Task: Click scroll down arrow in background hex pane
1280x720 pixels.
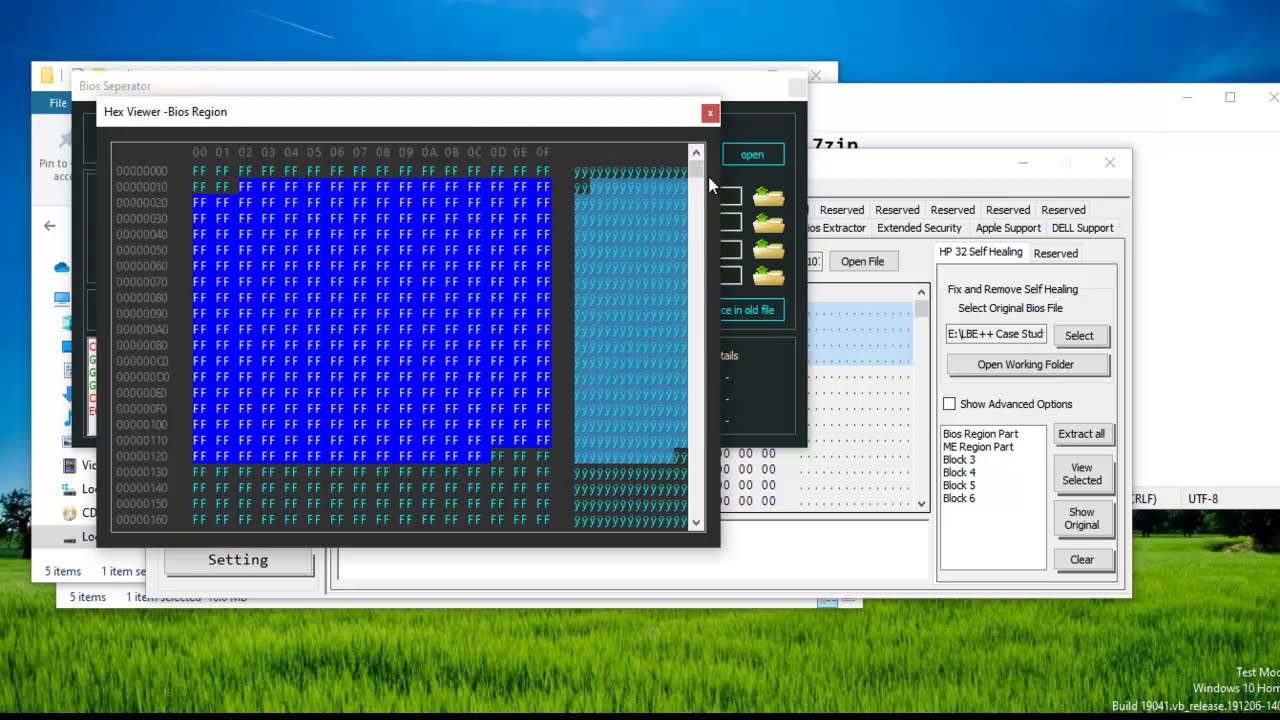Action: (x=922, y=503)
